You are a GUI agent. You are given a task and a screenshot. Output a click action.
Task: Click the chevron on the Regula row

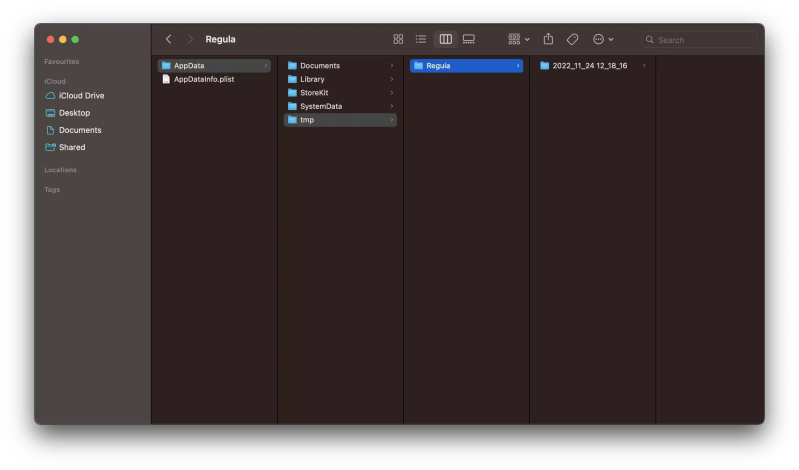(x=518, y=66)
